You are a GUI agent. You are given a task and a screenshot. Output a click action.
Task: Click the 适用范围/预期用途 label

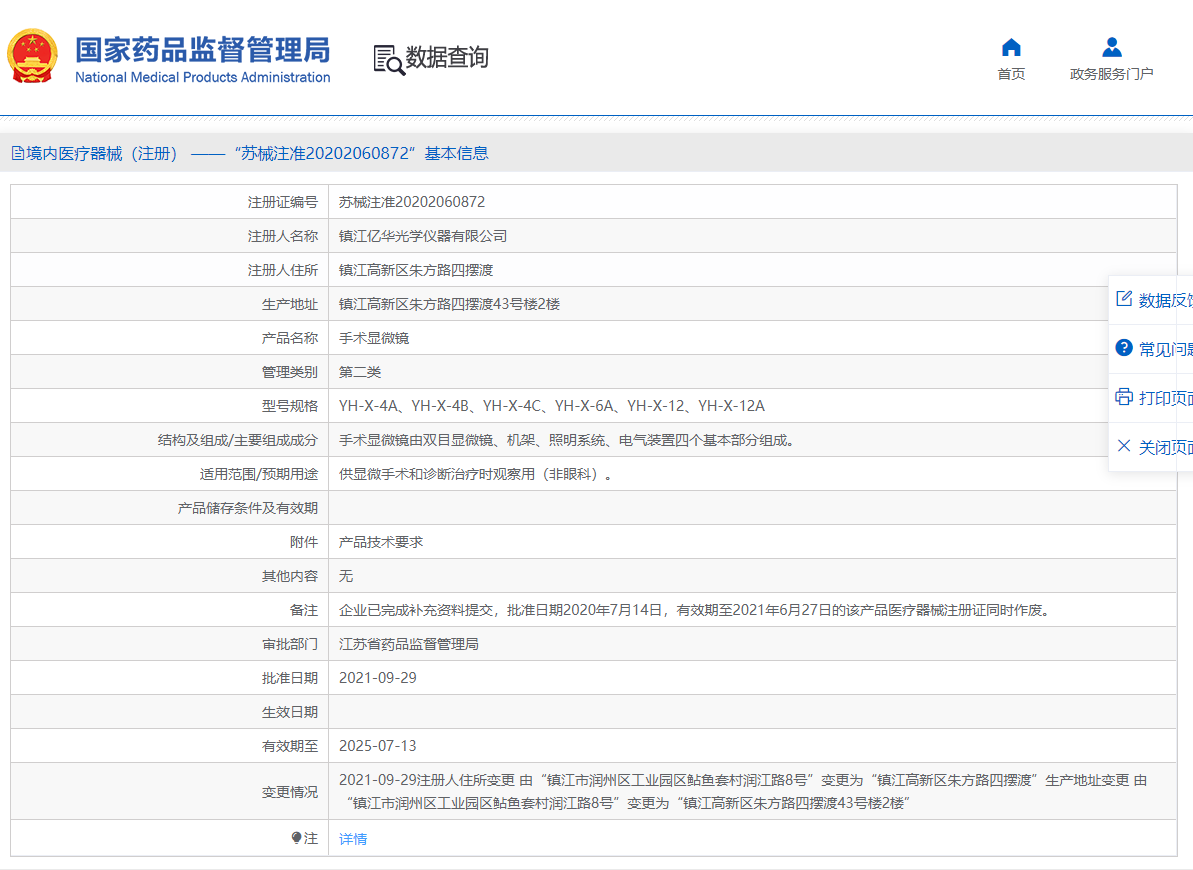[259, 474]
